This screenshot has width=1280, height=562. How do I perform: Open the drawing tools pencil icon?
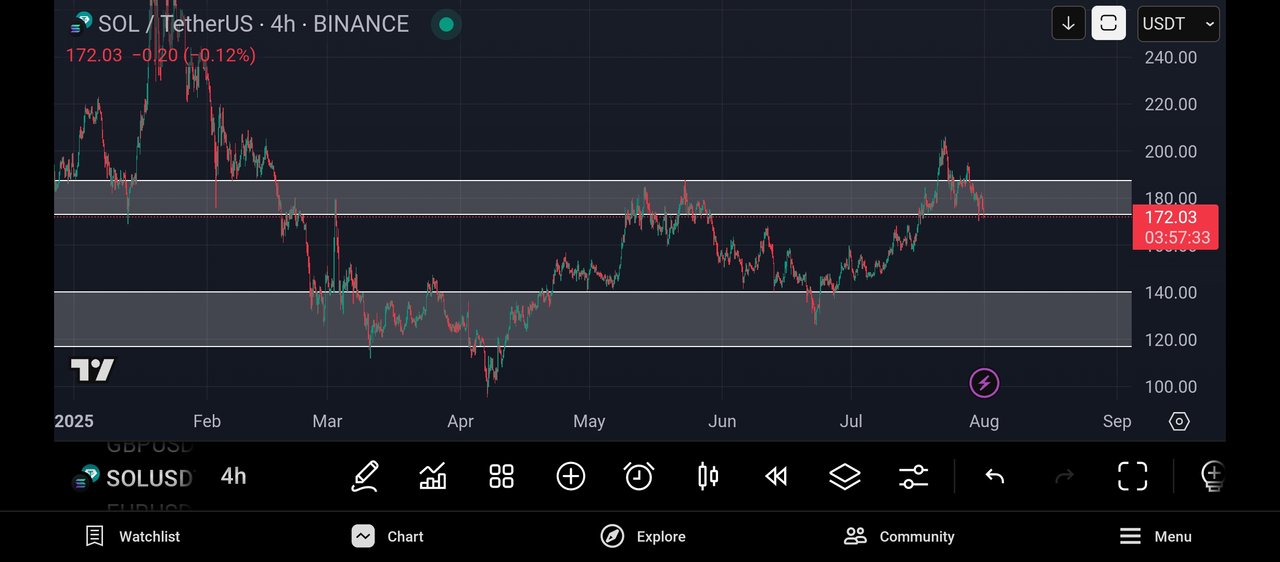tap(365, 476)
